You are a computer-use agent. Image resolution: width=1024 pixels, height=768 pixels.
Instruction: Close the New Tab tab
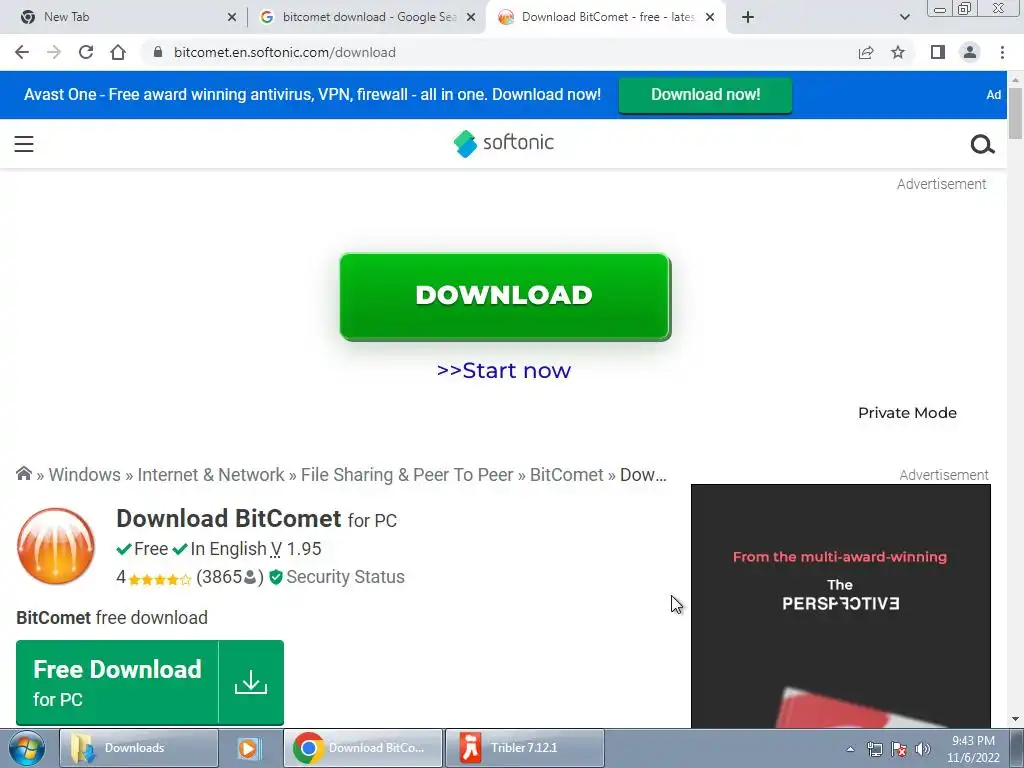[x=232, y=17]
